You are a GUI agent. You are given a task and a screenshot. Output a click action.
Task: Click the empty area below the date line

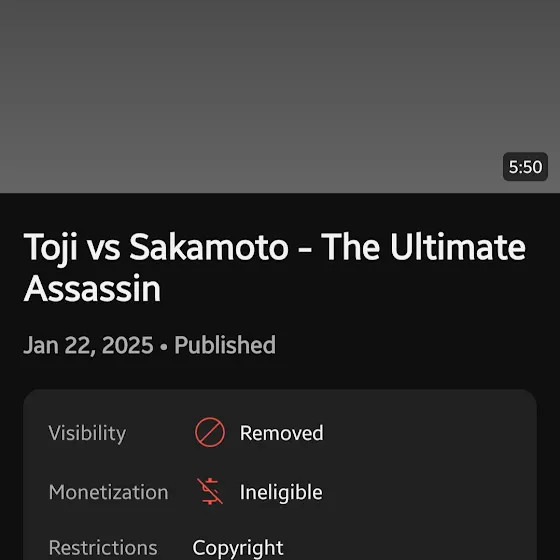pos(280,373)
